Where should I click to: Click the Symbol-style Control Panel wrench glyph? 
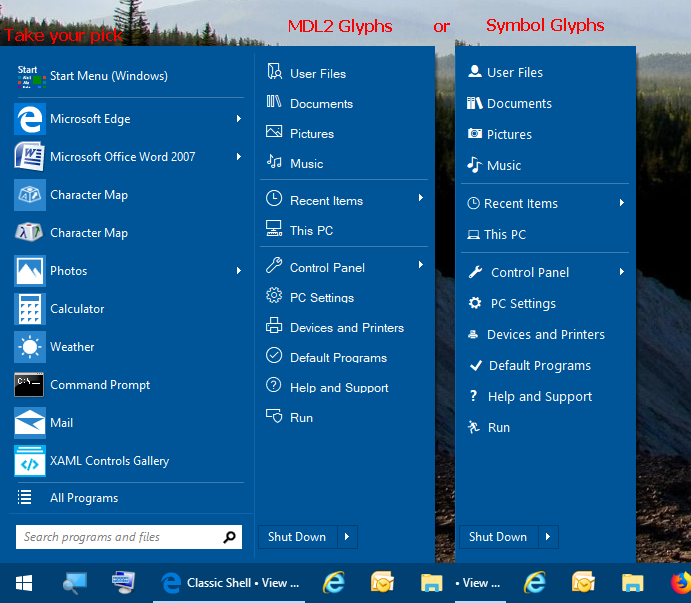coord(475,272)
